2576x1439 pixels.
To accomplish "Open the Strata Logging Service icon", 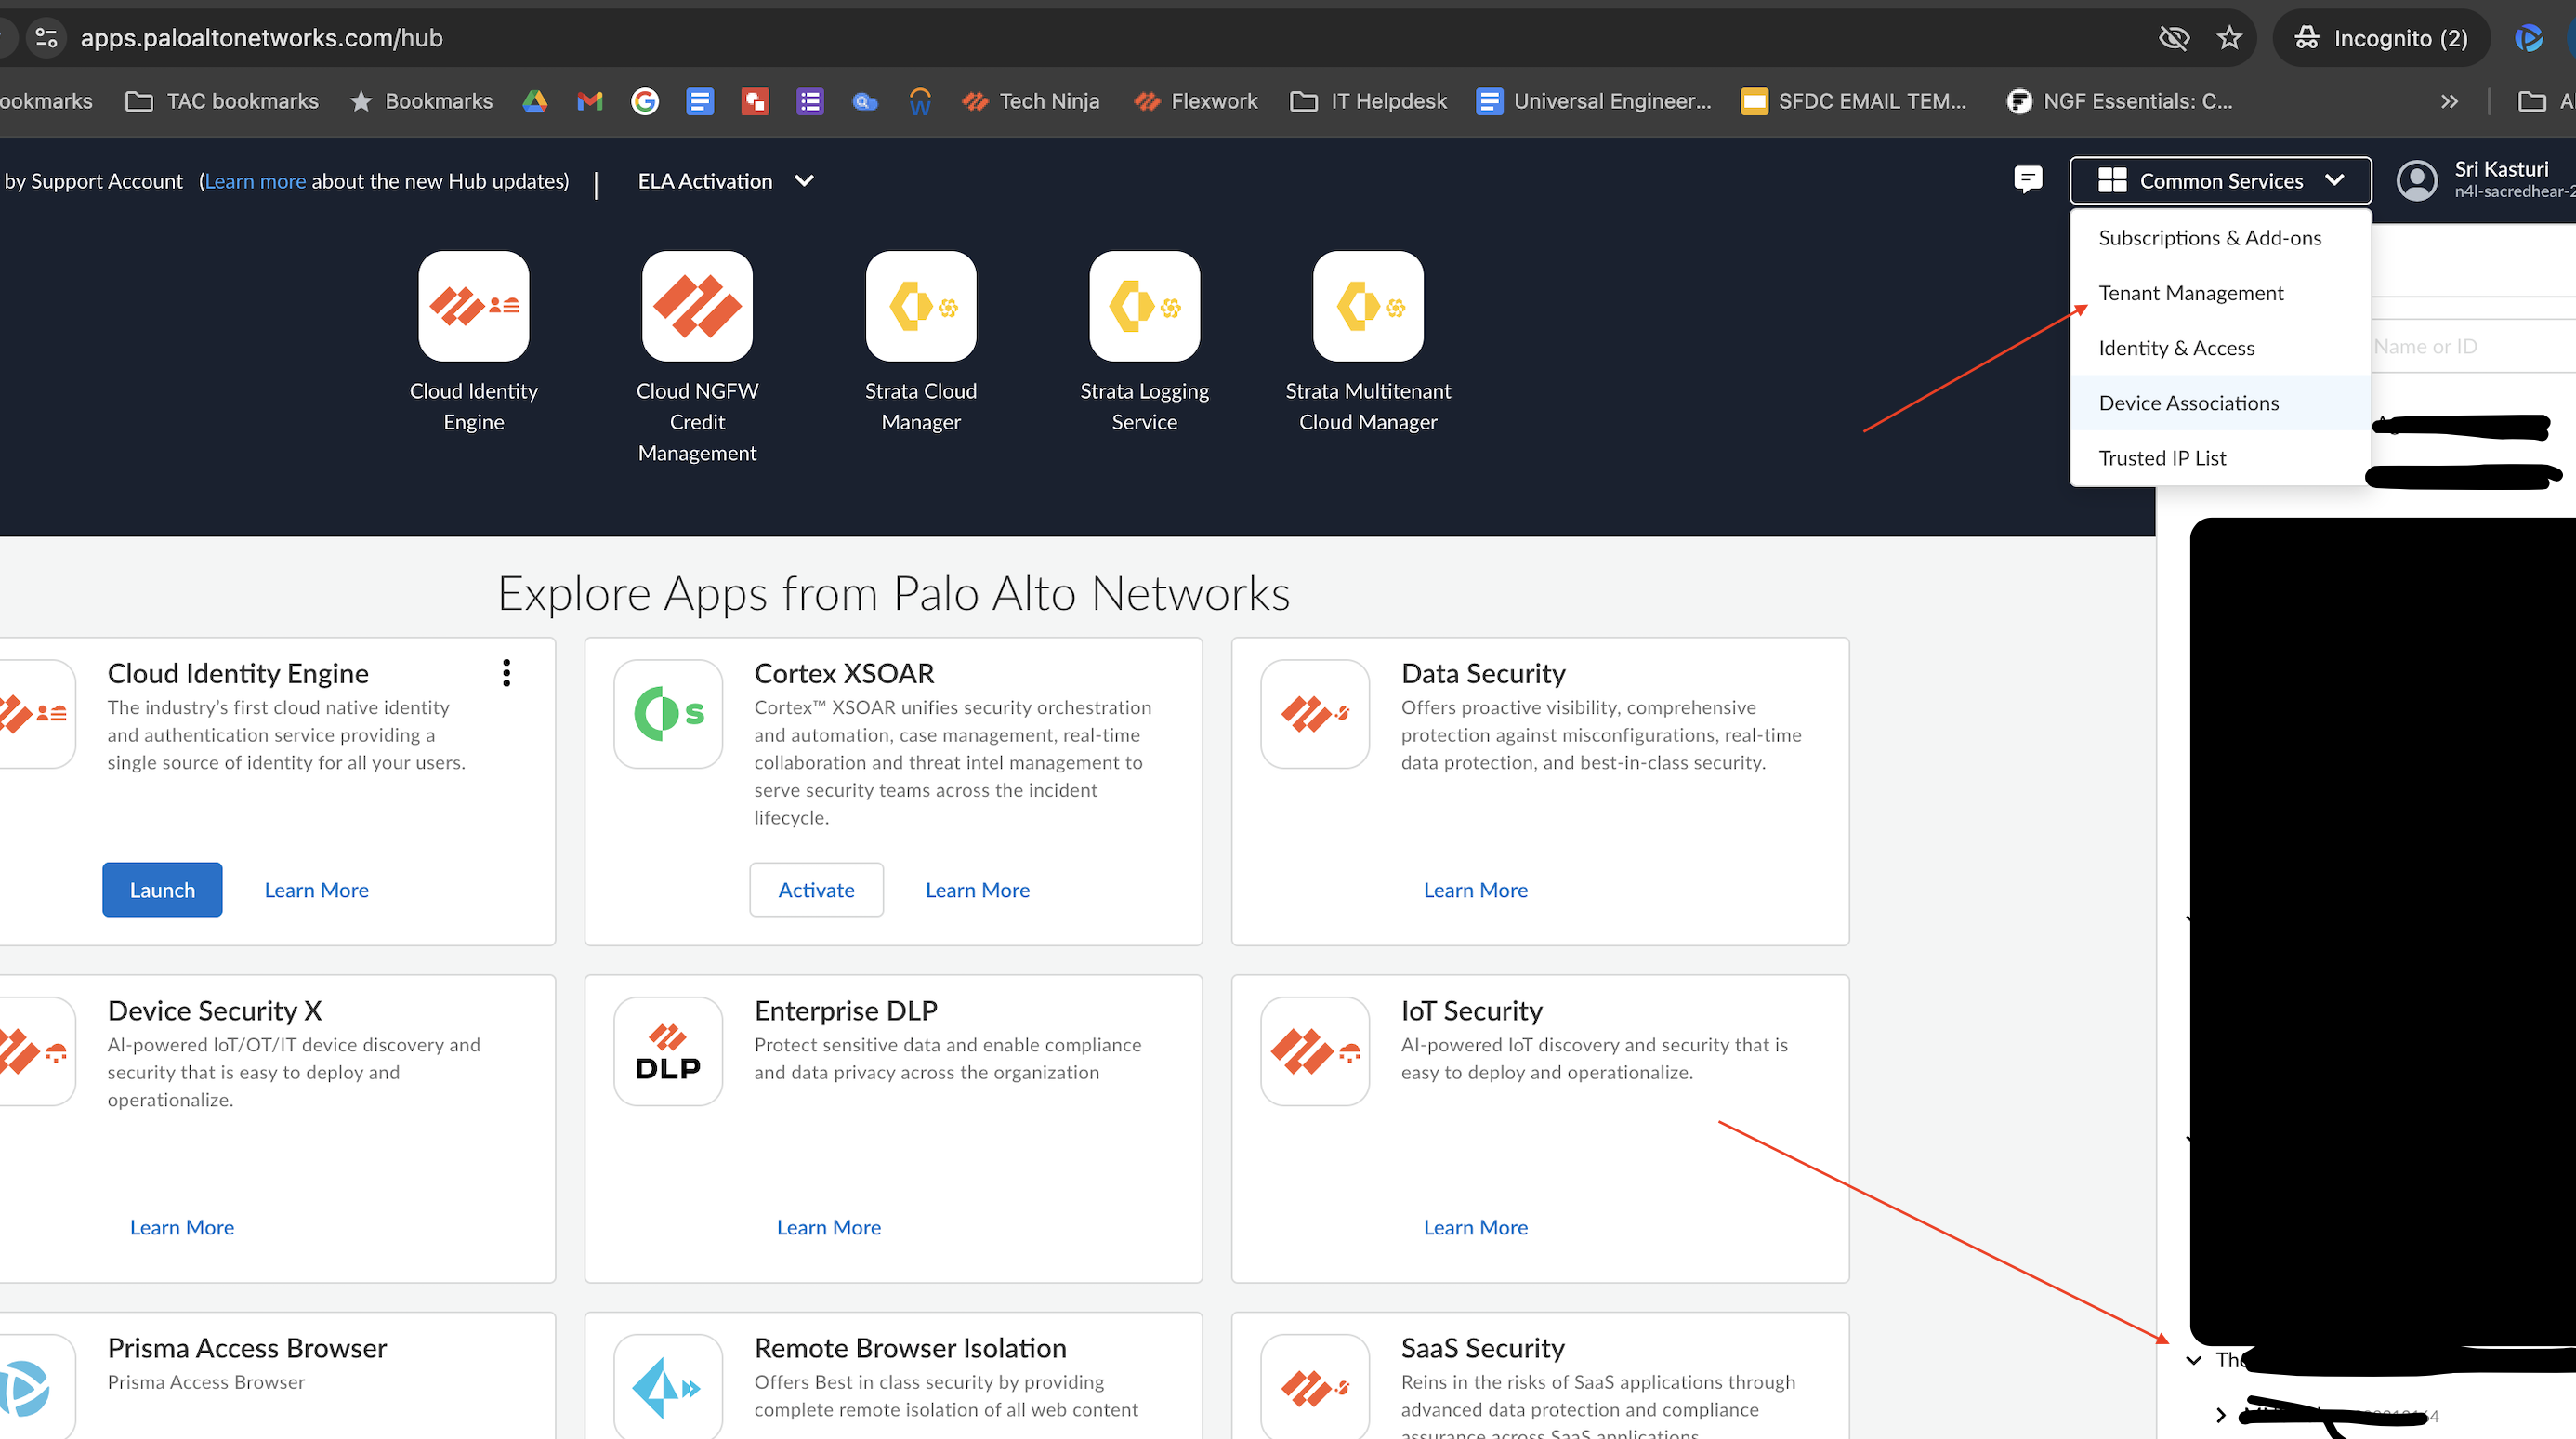I will point(1144,306).
